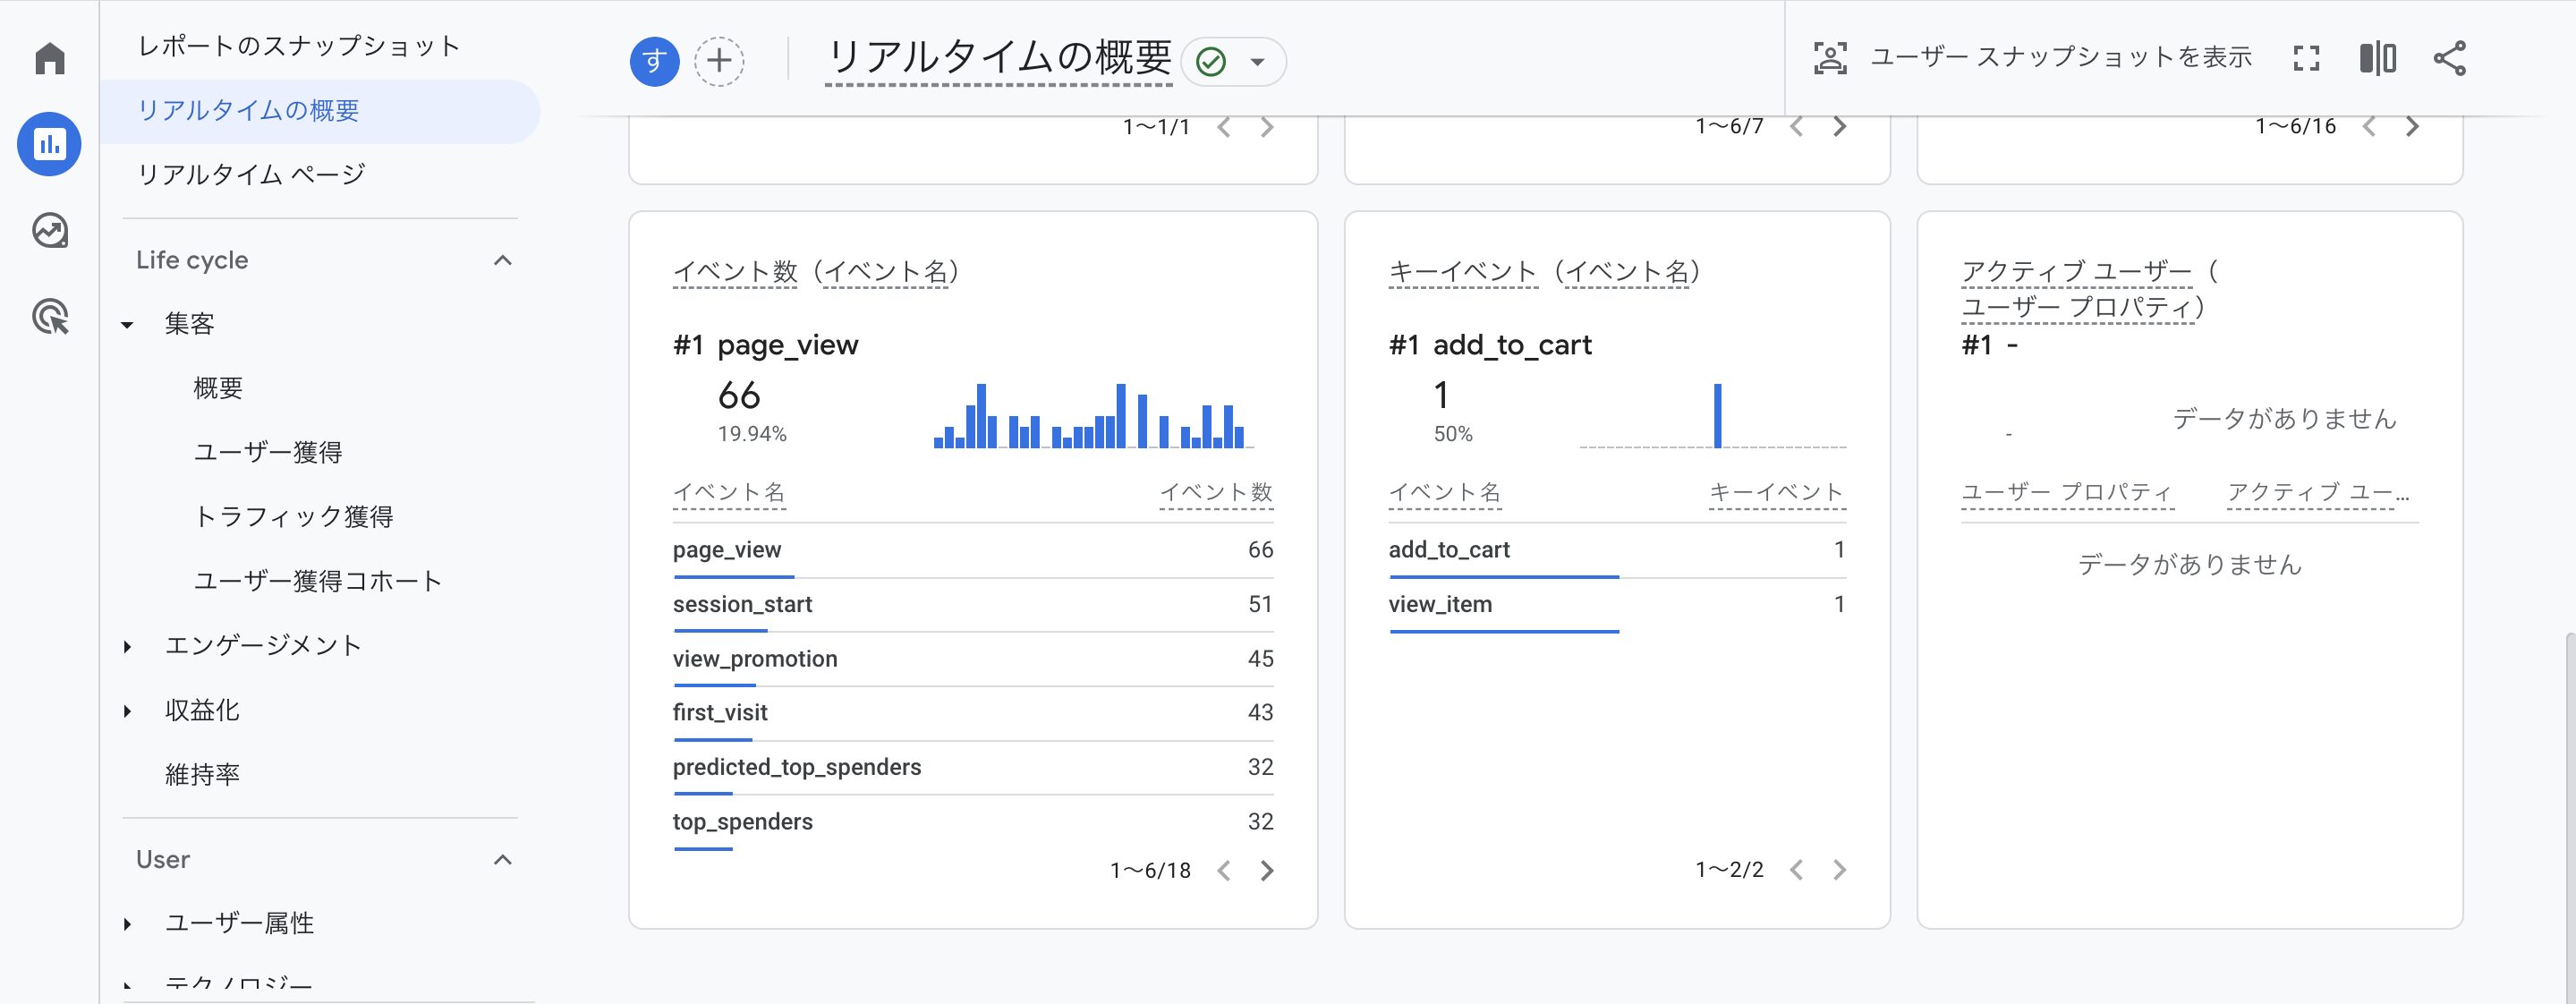Open dropdown arrow next to report title
This screenshot has height=1004, width=2576.
tap(1257, 62)
